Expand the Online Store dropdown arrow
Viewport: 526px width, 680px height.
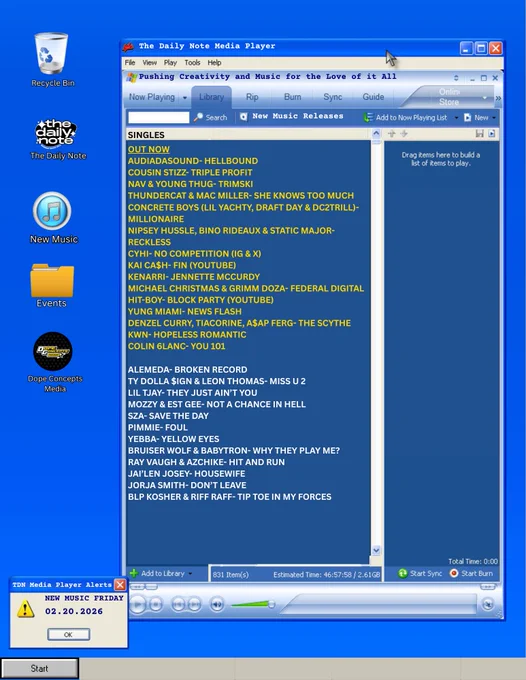(x=485, y=98)
